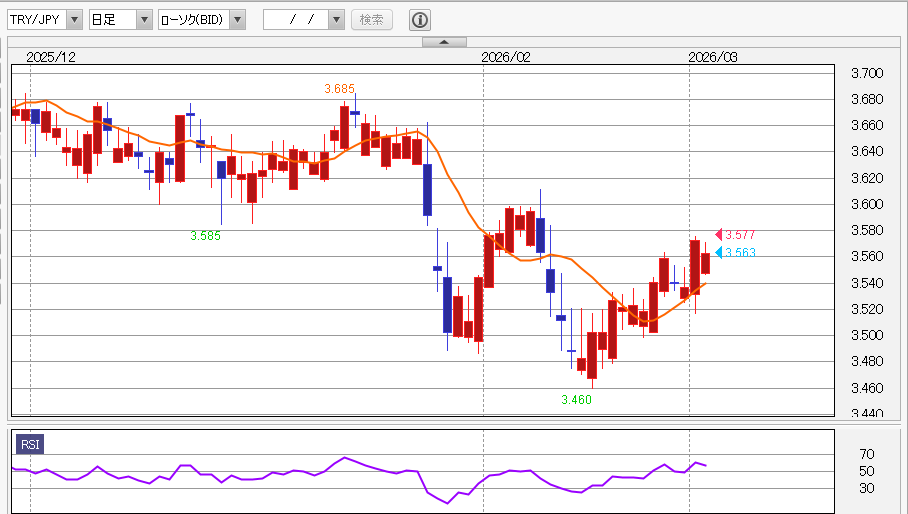This screenshot has width=908, height=514.
Task: Click the 3.640 price axis value
Action: tap(867, 151)
